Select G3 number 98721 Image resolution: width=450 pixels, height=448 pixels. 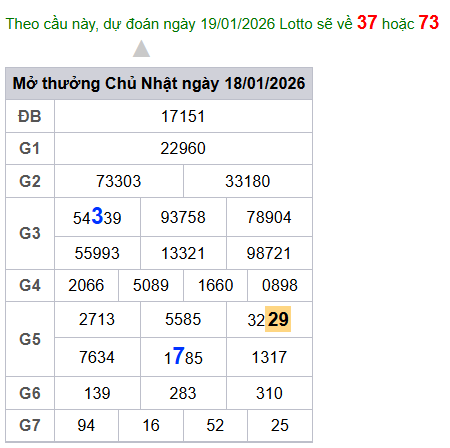(269, 253)
